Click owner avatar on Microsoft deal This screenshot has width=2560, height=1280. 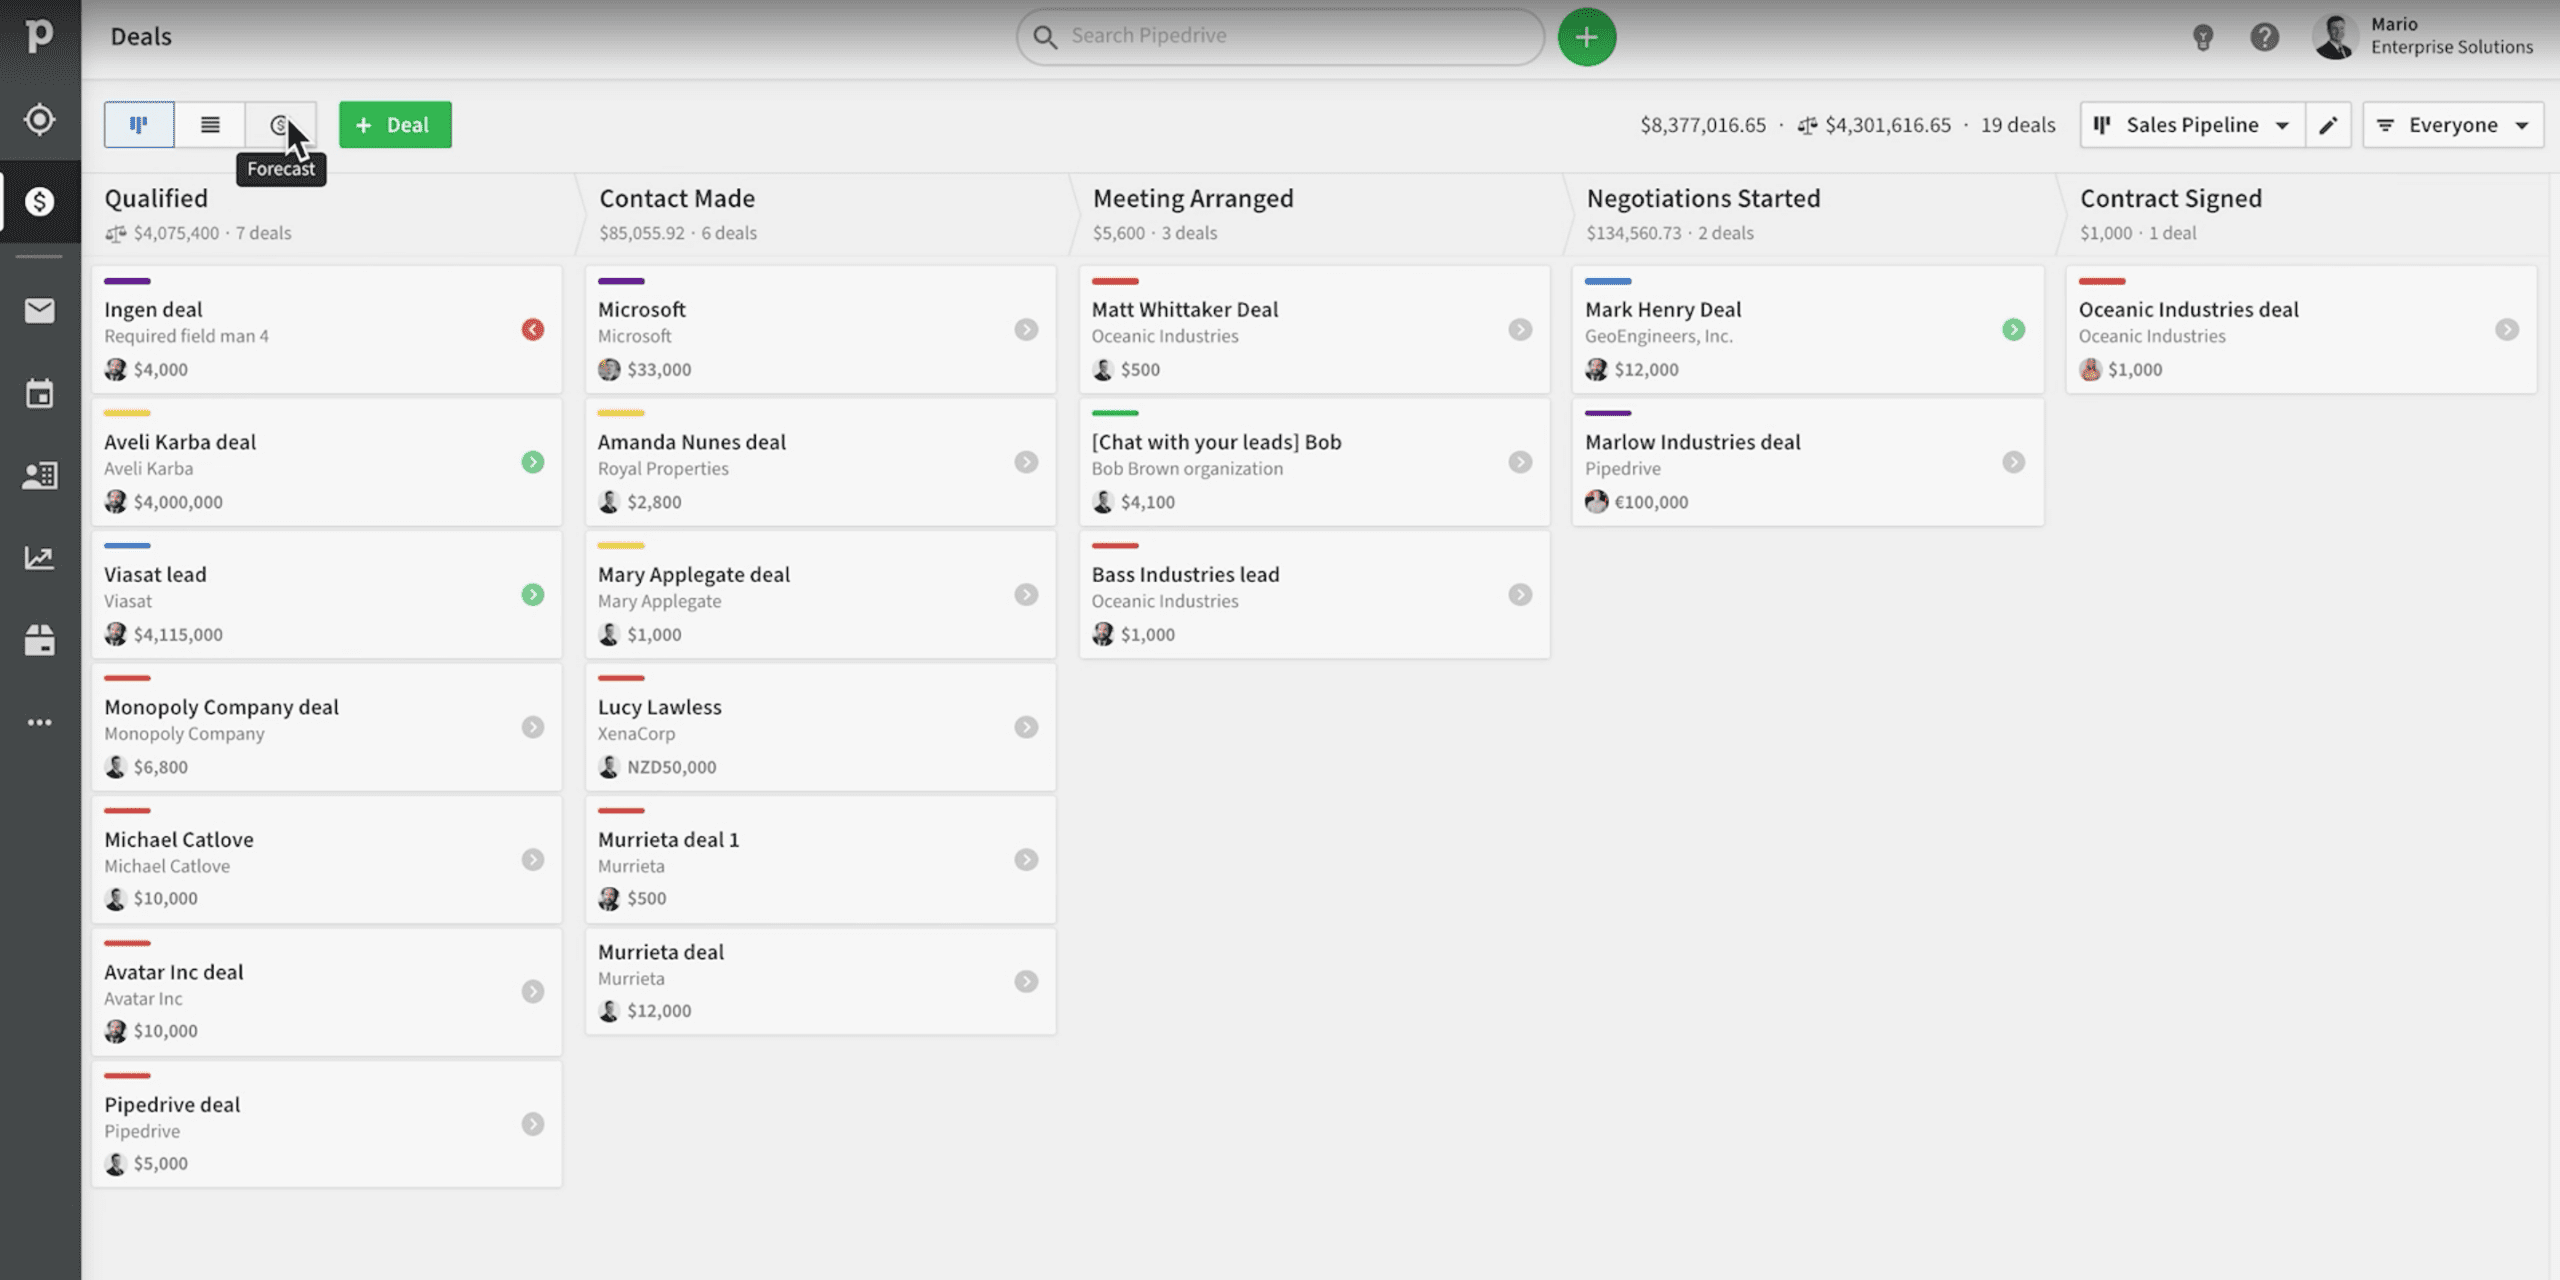pyautogui.click(x=609, y=370)
